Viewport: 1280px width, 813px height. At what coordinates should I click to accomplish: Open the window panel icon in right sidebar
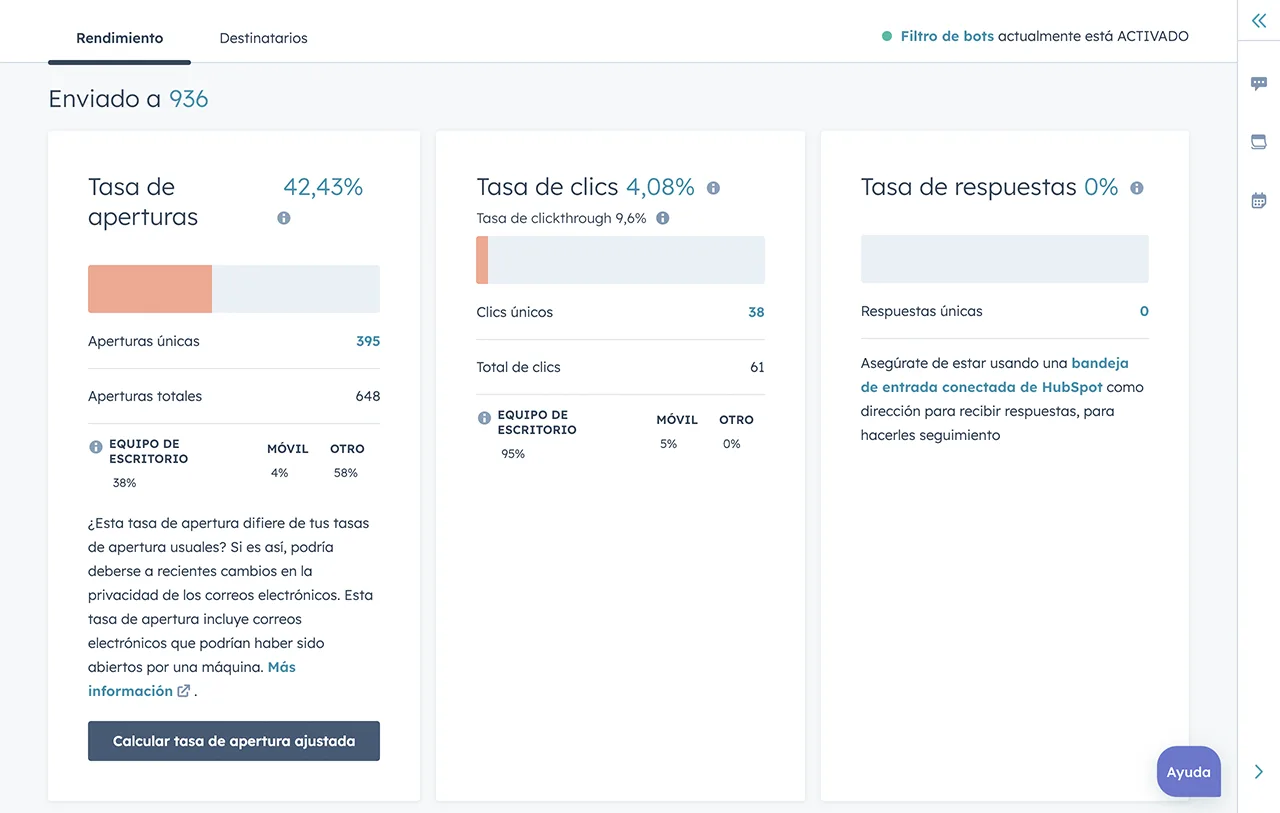point(1259,142)
